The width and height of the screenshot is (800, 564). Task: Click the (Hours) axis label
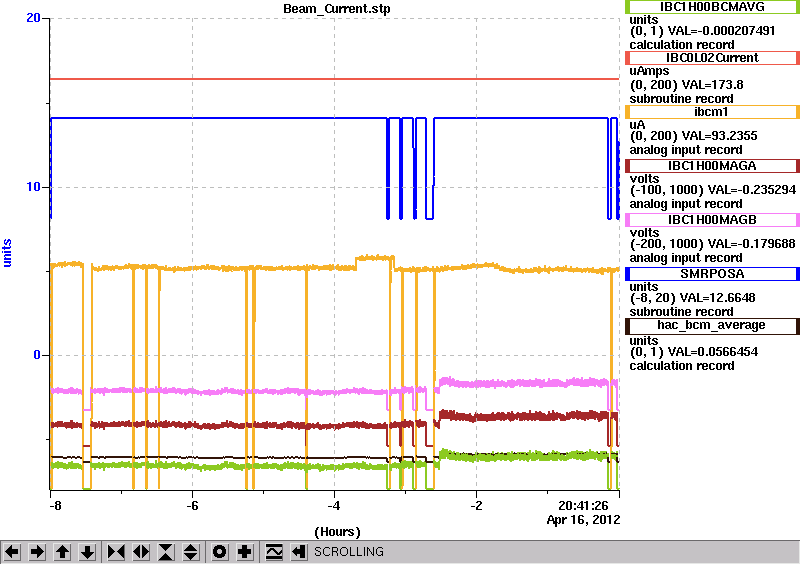(337, 532)
